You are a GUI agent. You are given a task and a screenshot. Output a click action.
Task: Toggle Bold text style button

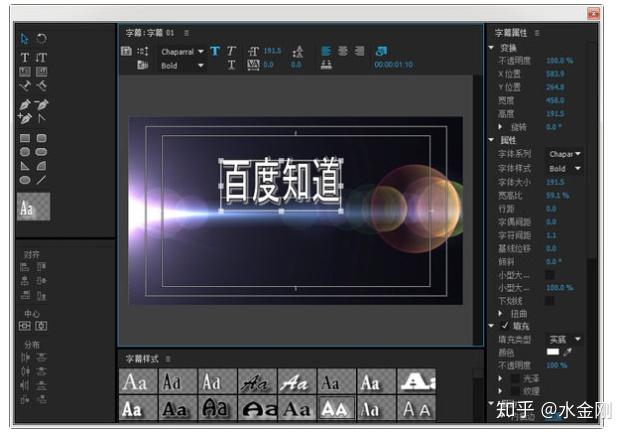tap(215, 51)
